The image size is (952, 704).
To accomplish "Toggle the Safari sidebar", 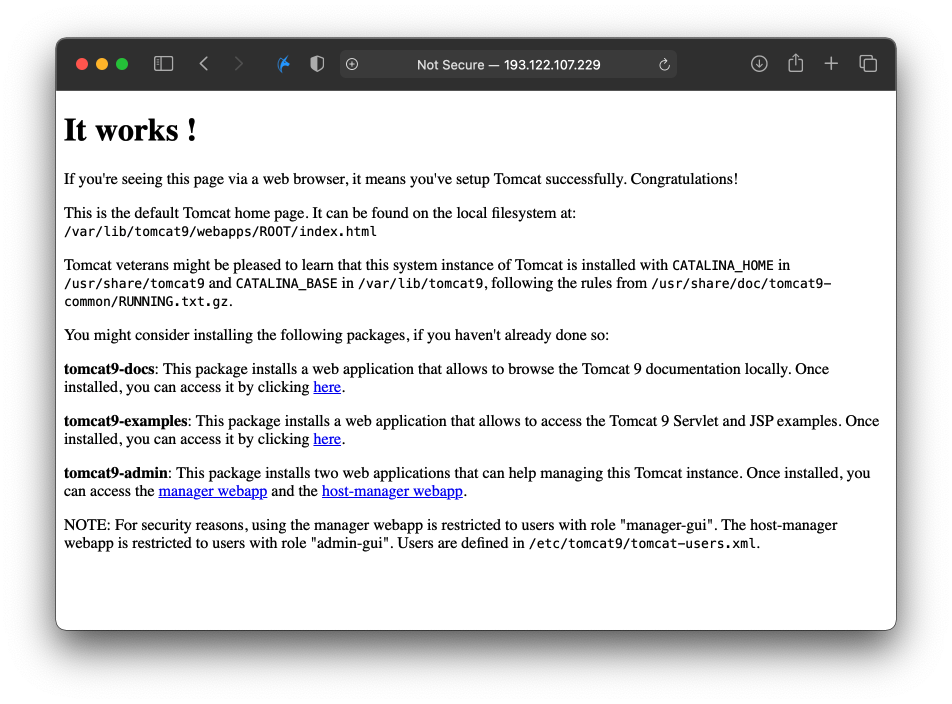I will coord(163,64).
